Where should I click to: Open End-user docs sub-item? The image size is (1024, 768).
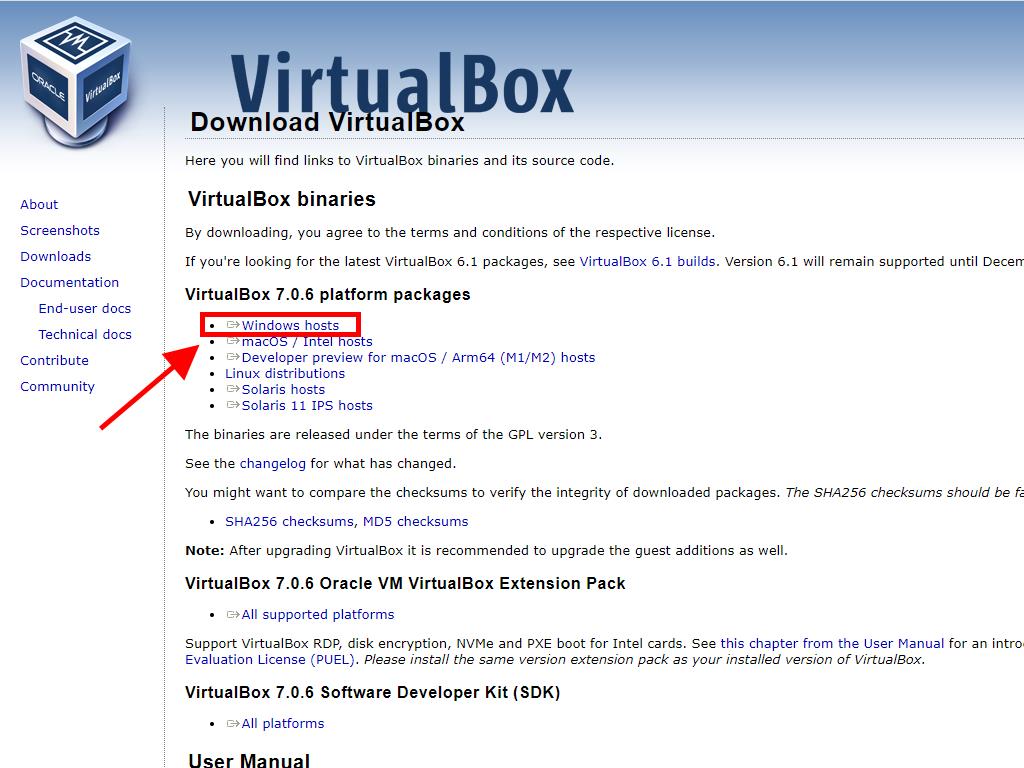pos(85,308)
